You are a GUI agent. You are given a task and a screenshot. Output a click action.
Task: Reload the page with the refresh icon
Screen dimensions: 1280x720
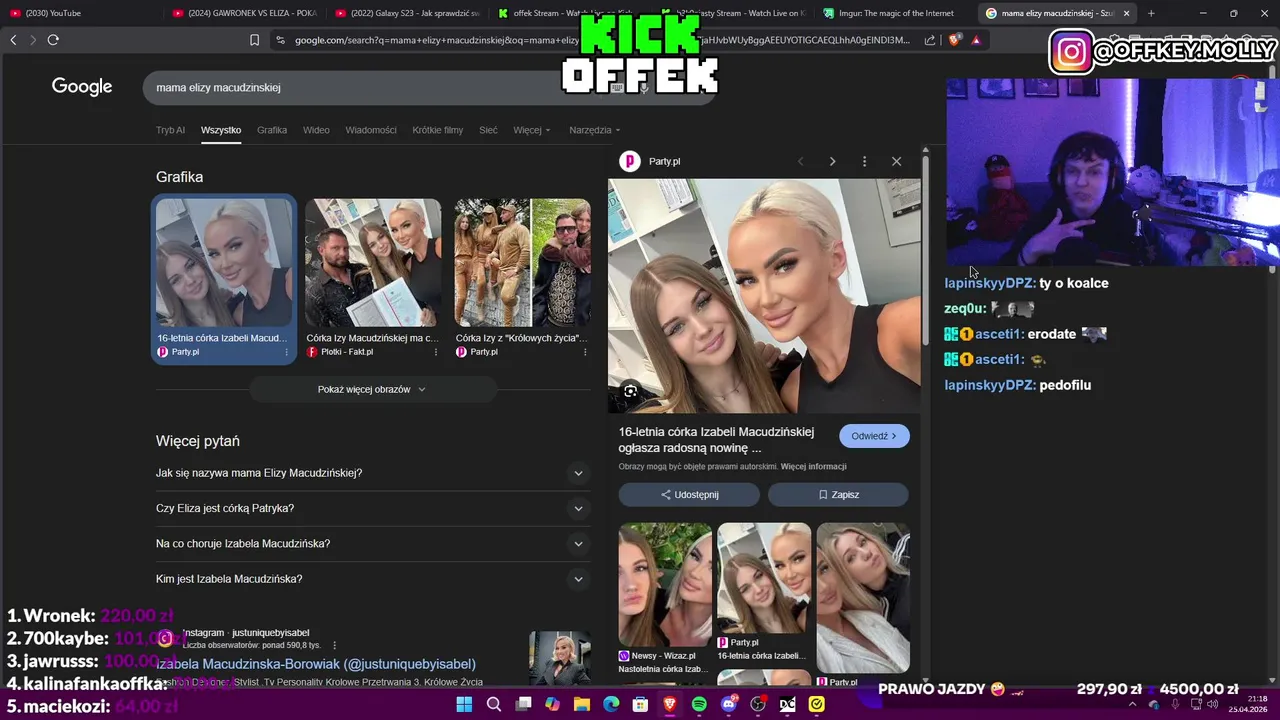(53, 40)
